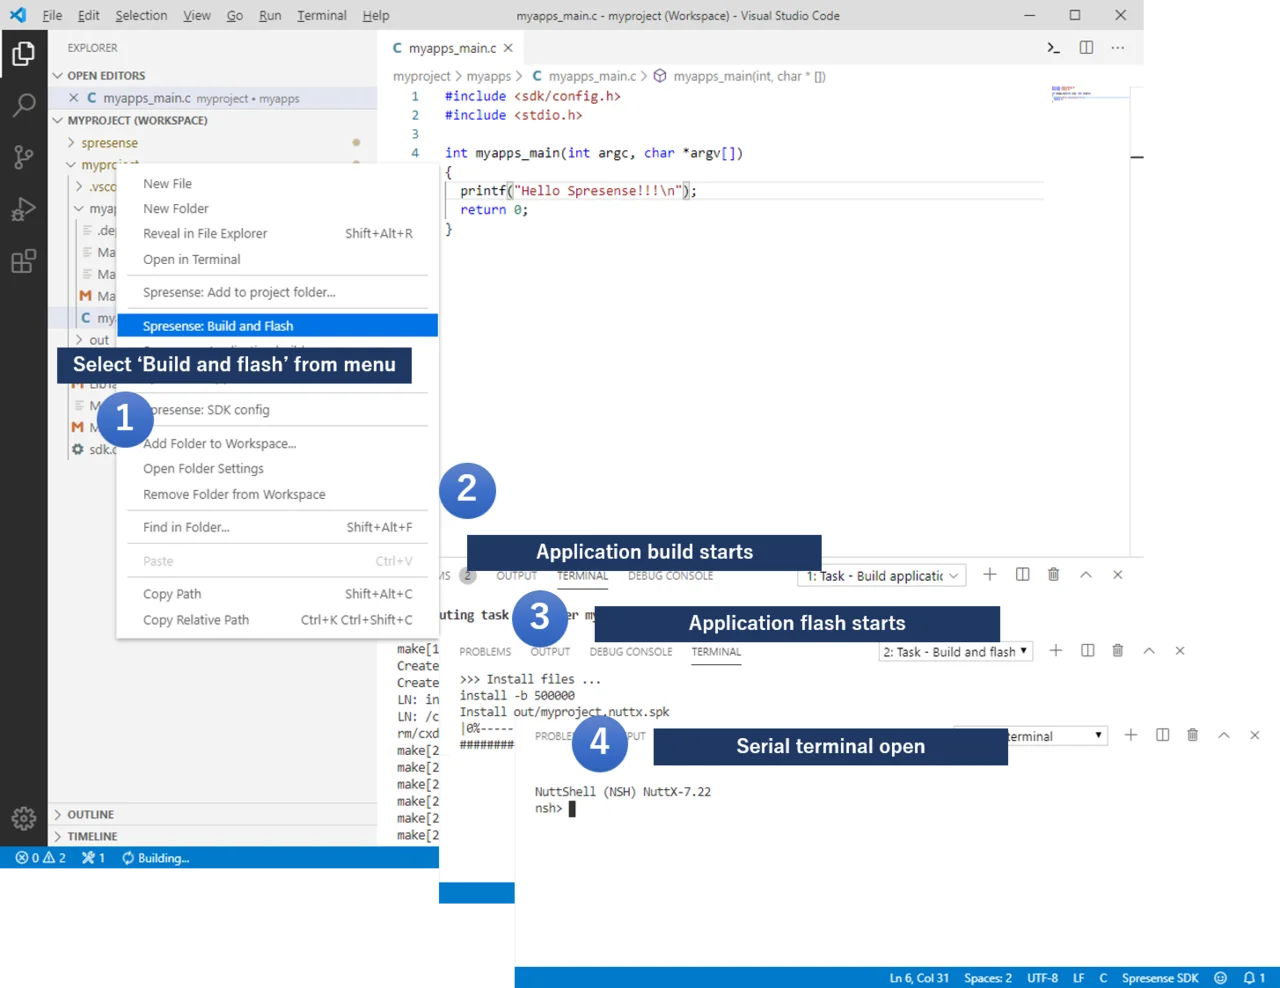Add new terminal in serial terminal panel
Viewport: 1280px width, 988px height.
[x=1130, y=735]
